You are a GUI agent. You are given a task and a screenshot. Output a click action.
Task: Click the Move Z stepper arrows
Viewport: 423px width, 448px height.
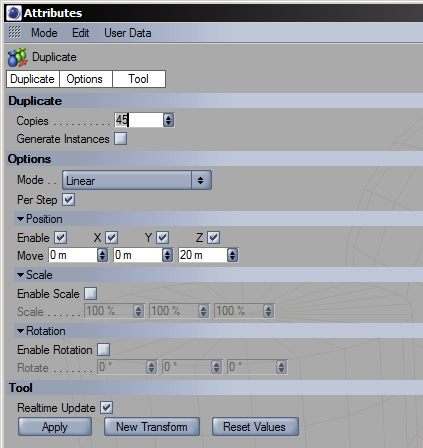pos(232,255)
